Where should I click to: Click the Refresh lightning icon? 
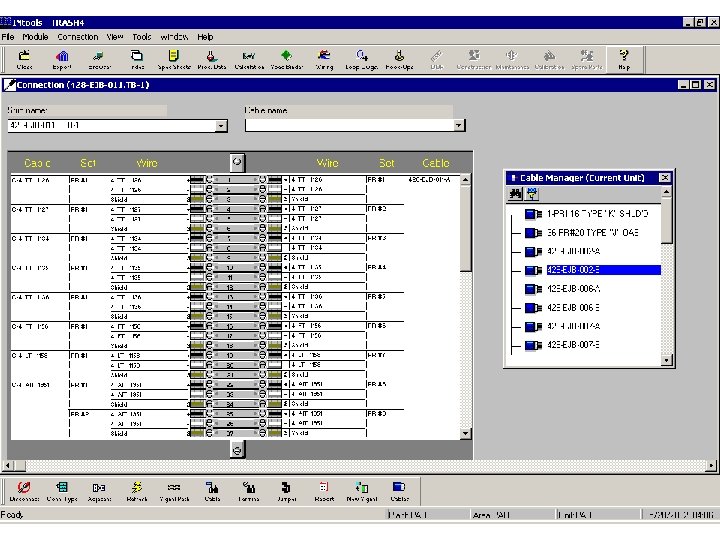coord(137,491)
